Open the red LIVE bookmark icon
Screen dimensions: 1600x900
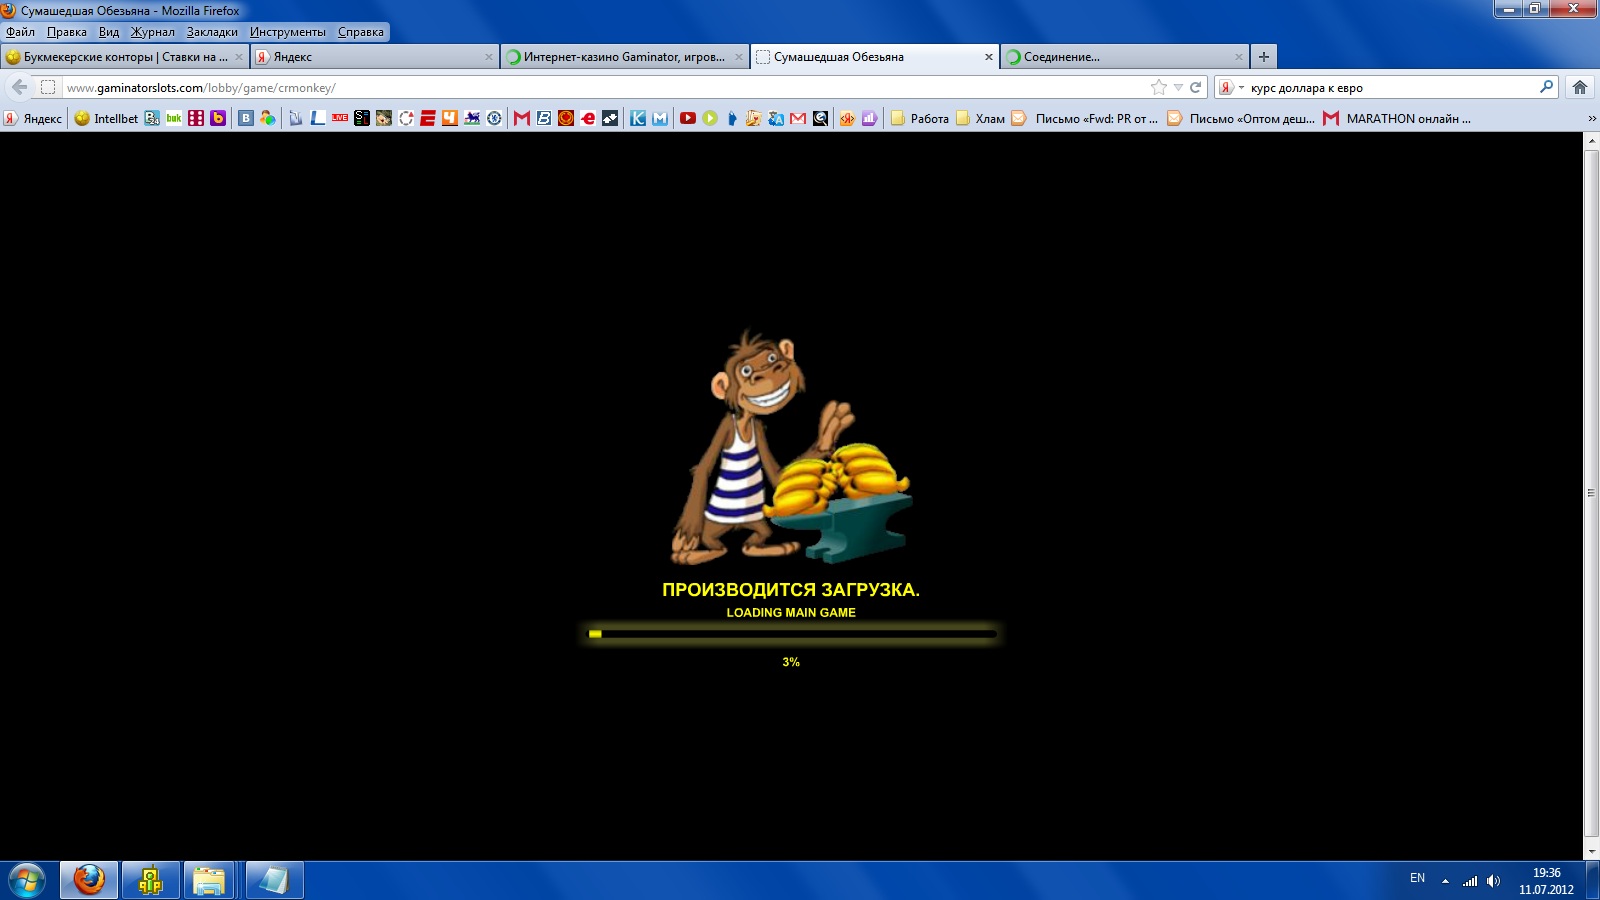click(x=340, y=118)
